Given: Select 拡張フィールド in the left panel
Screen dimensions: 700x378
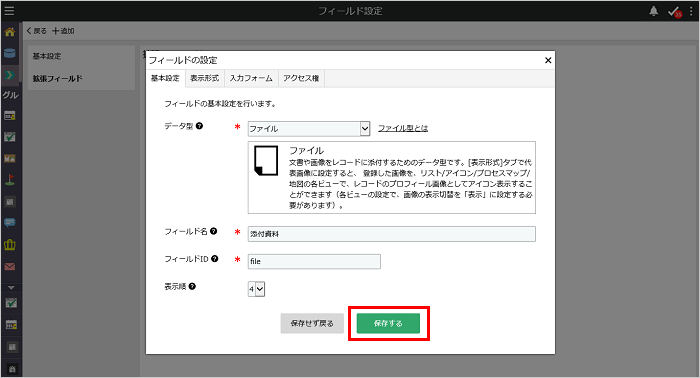Looking at the screenshot, I should (58, 79).
